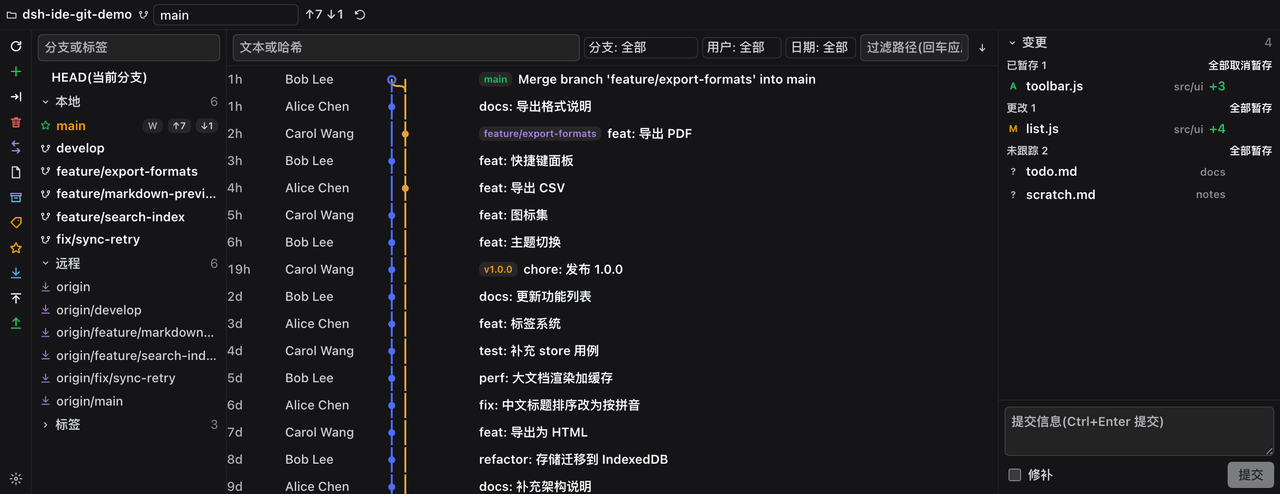
Task: Click the A status icon for toolbar.js
Action: tap(1013, 86)
